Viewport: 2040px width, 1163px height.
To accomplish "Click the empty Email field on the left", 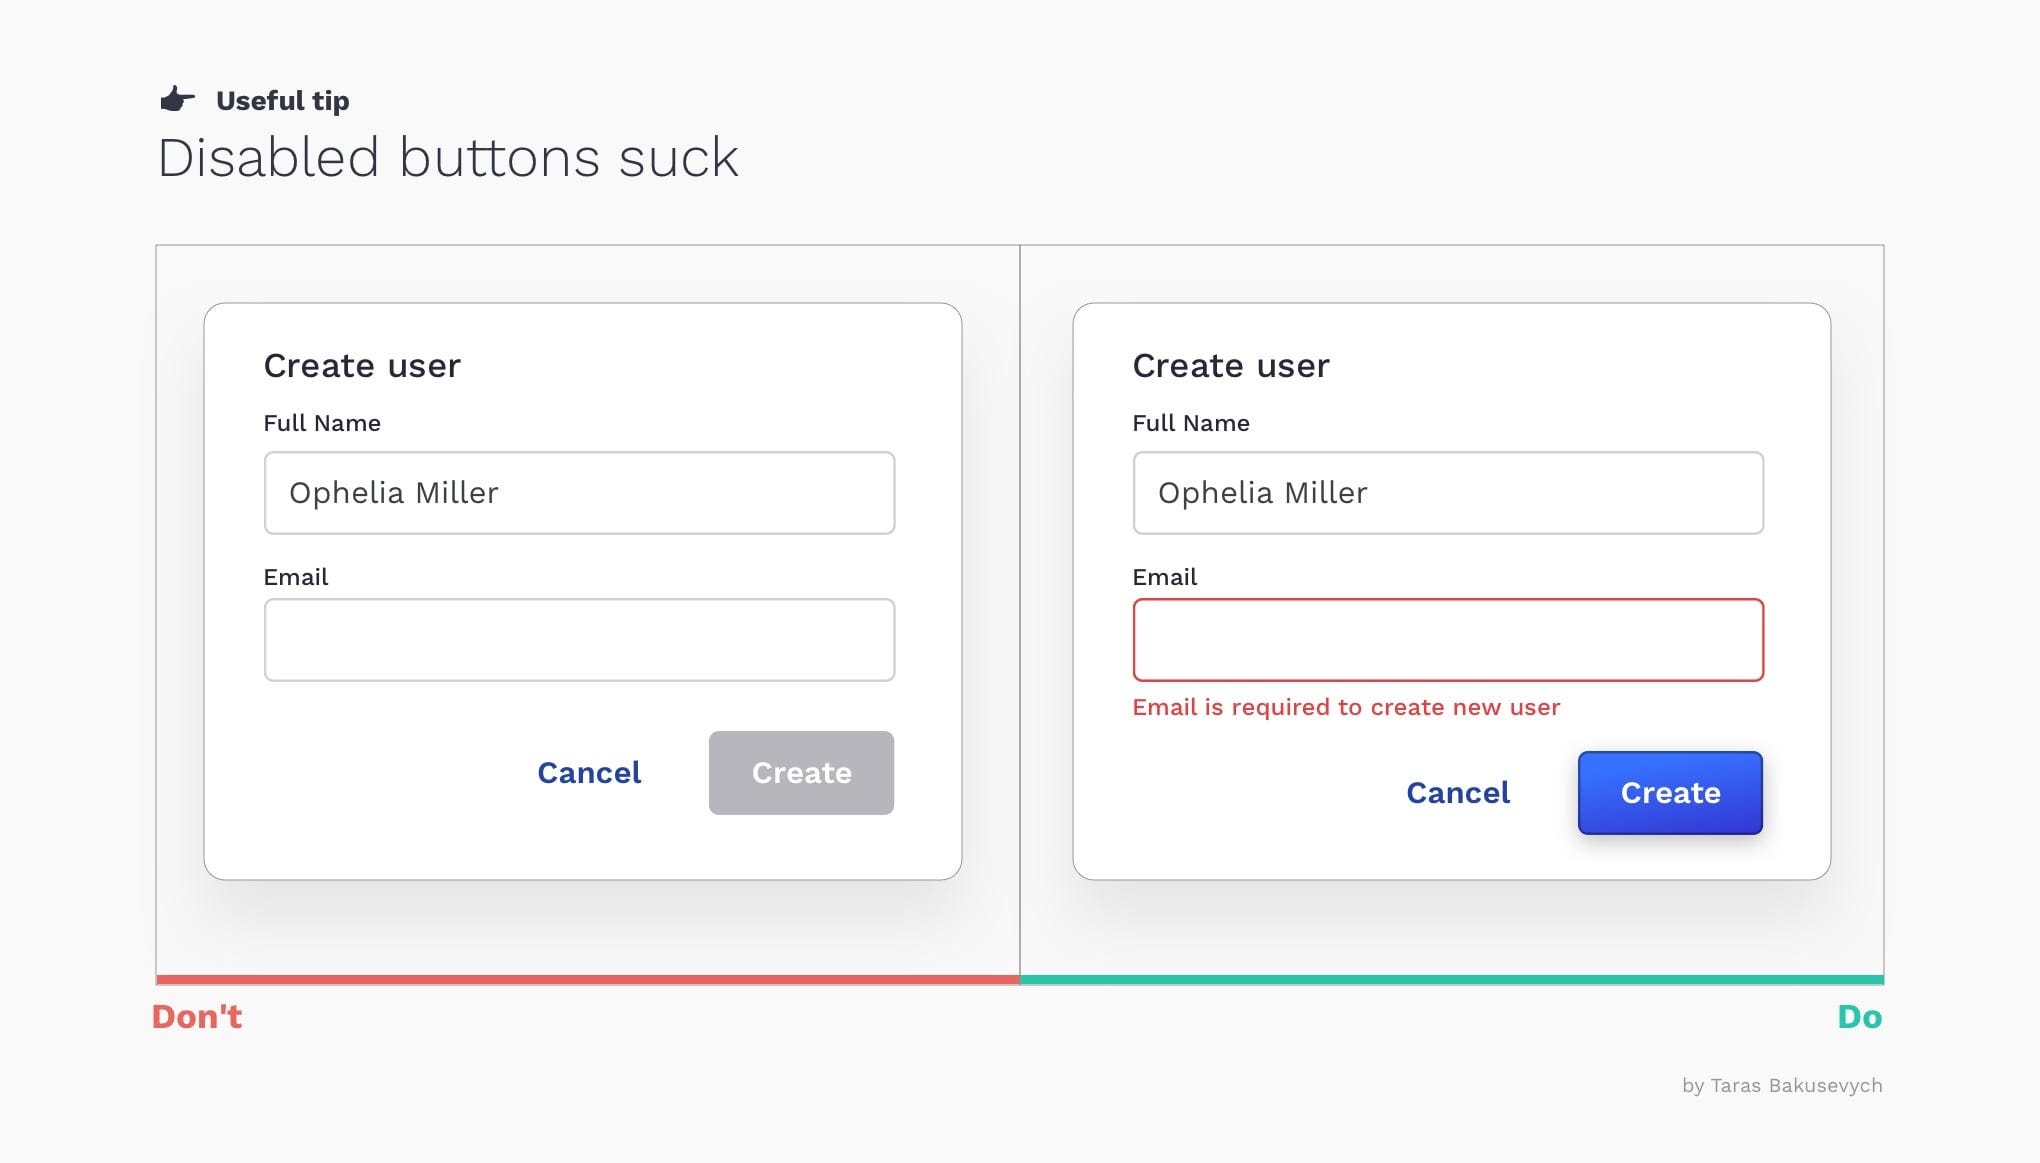I will (x=578, y=639).
